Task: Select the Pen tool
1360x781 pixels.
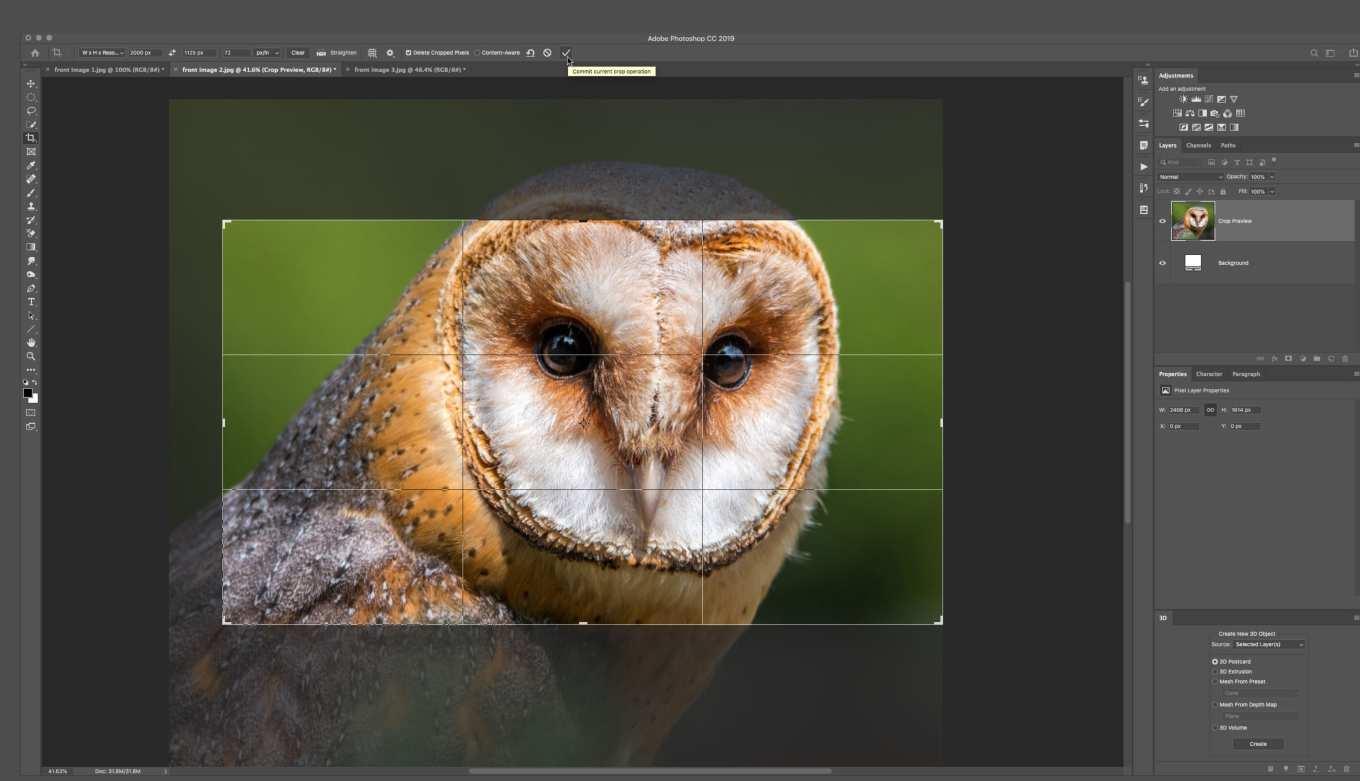Action: coord(31,288)
